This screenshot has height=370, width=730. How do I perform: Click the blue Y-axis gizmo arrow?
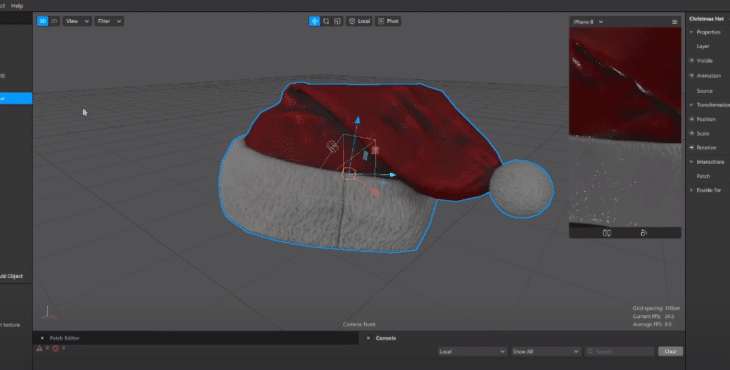point(357,121)
